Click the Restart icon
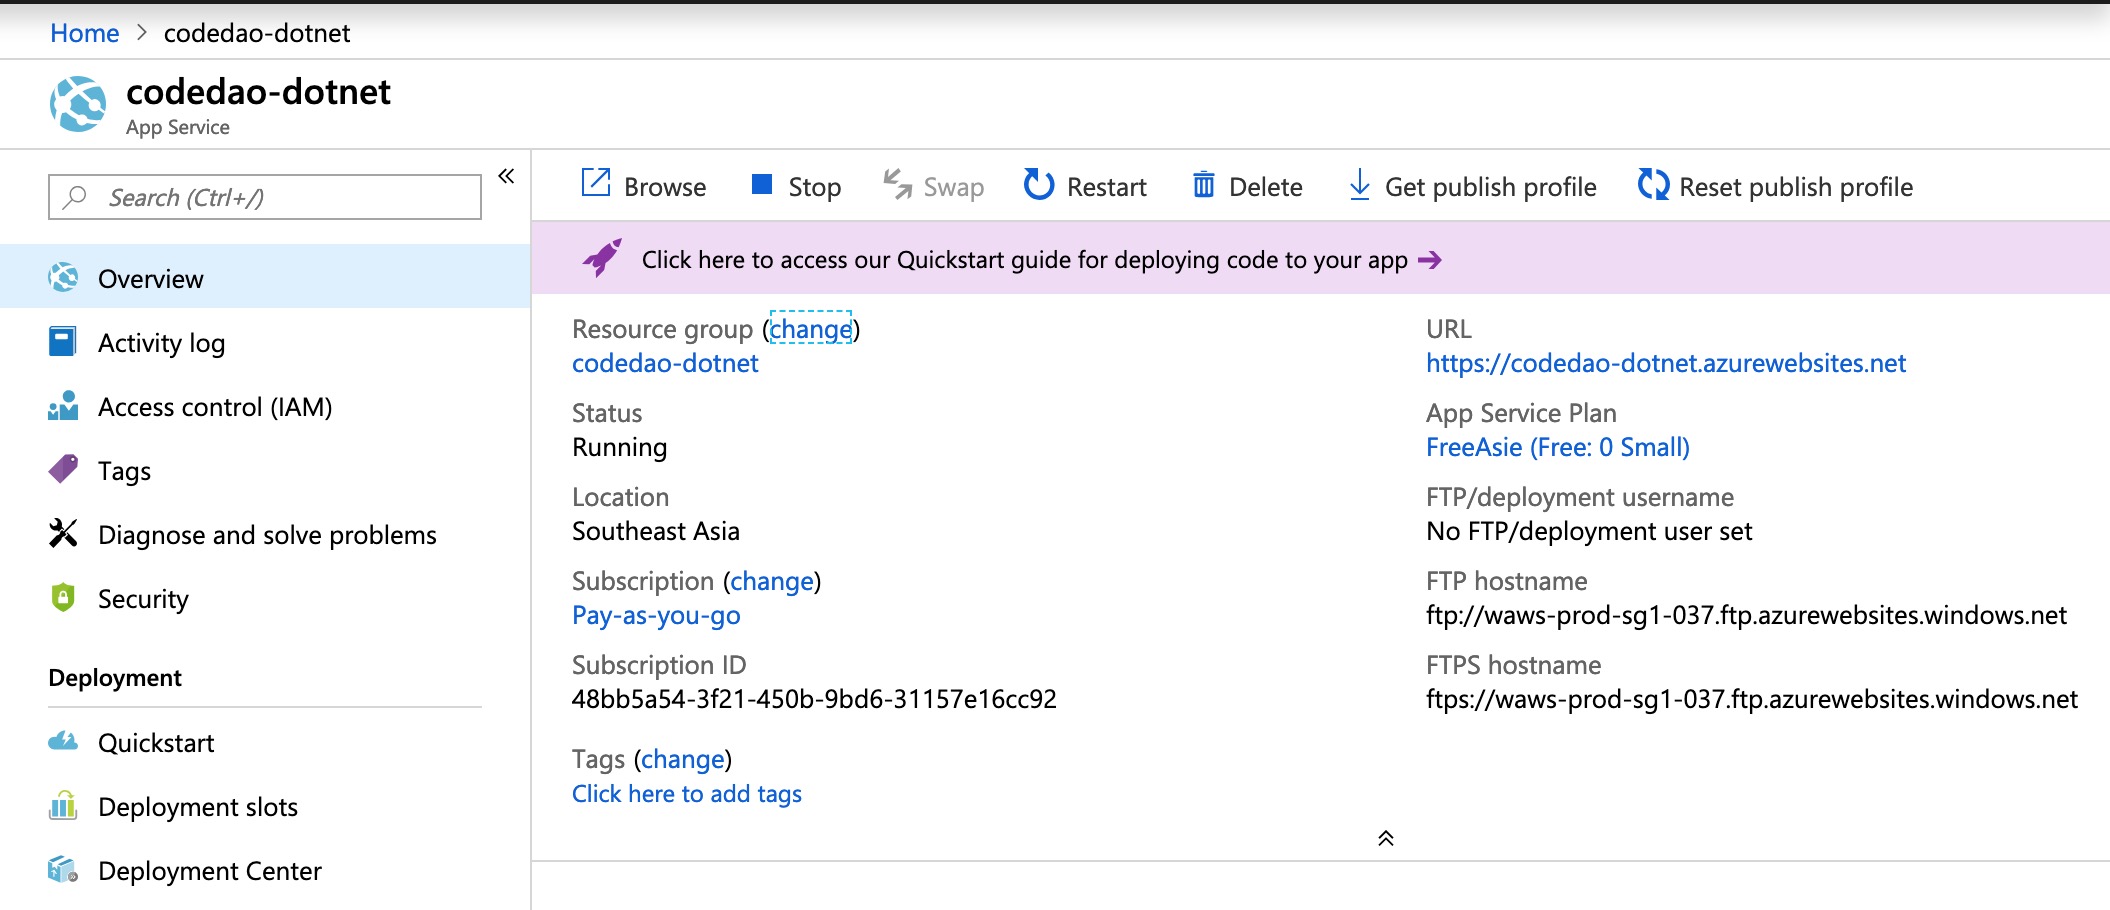This screenshot has height=910, width=2110. 1039,185
